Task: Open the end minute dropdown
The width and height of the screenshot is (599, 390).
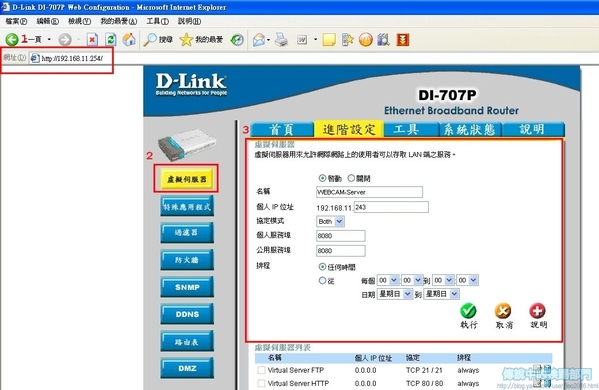Action: coord(467,280)
